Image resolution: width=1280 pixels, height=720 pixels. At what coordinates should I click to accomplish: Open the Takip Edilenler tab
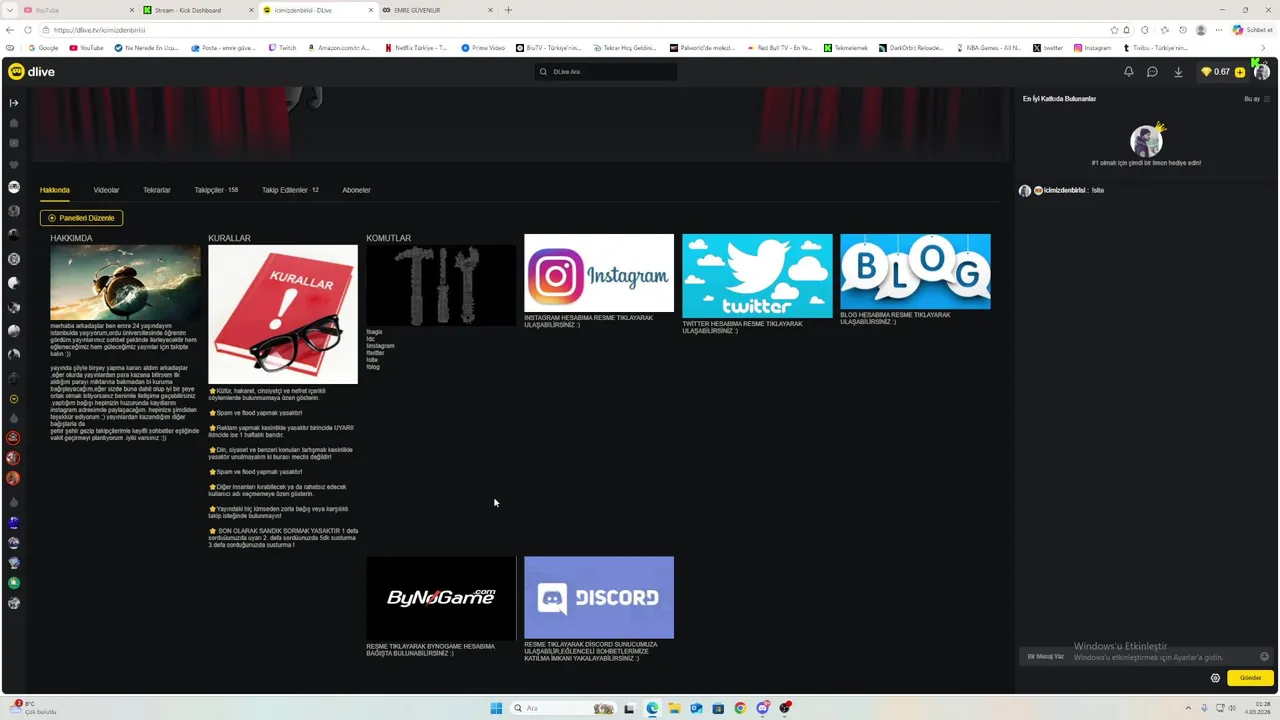290,190
